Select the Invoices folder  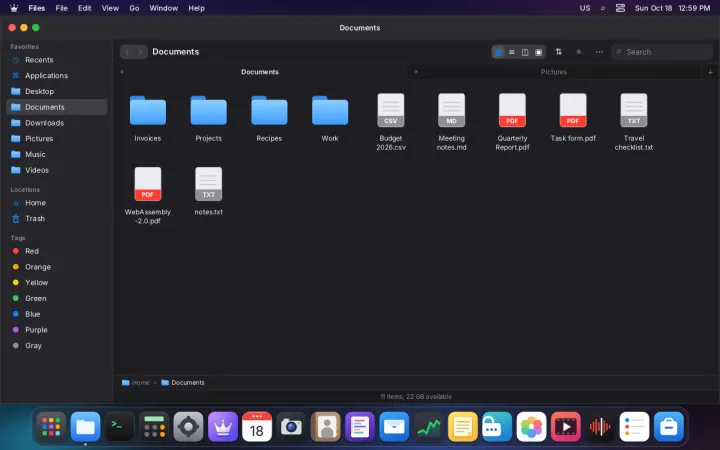147,118
